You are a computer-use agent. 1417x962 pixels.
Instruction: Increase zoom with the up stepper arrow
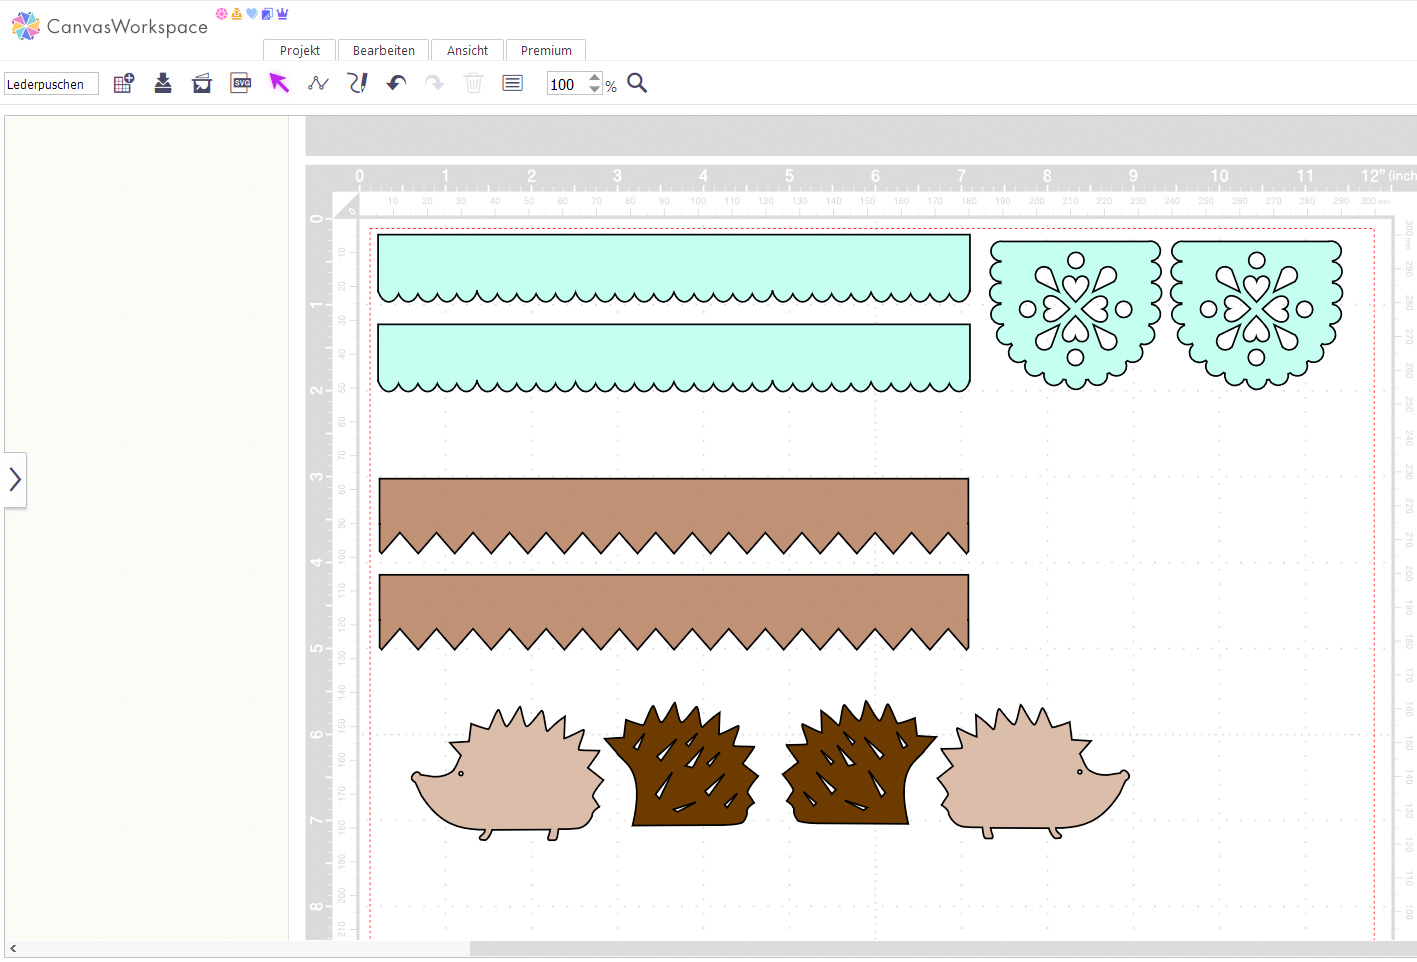(x=595, y=78)
